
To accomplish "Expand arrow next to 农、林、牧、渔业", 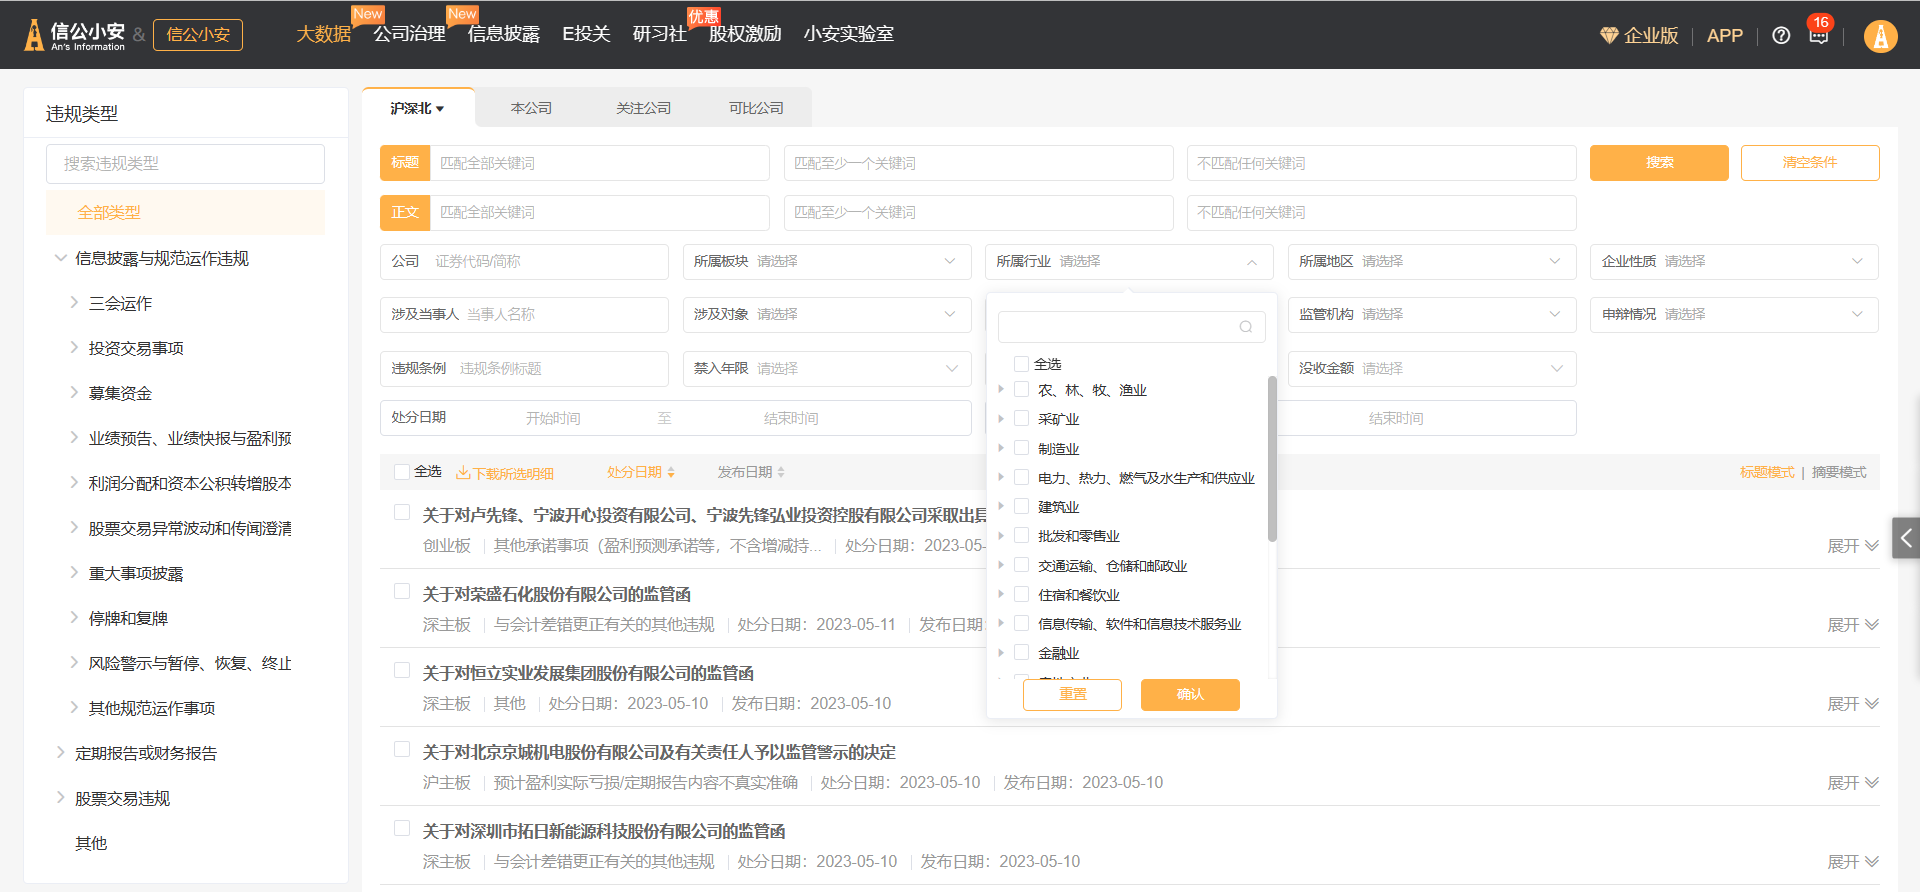I will (1001, 389).
